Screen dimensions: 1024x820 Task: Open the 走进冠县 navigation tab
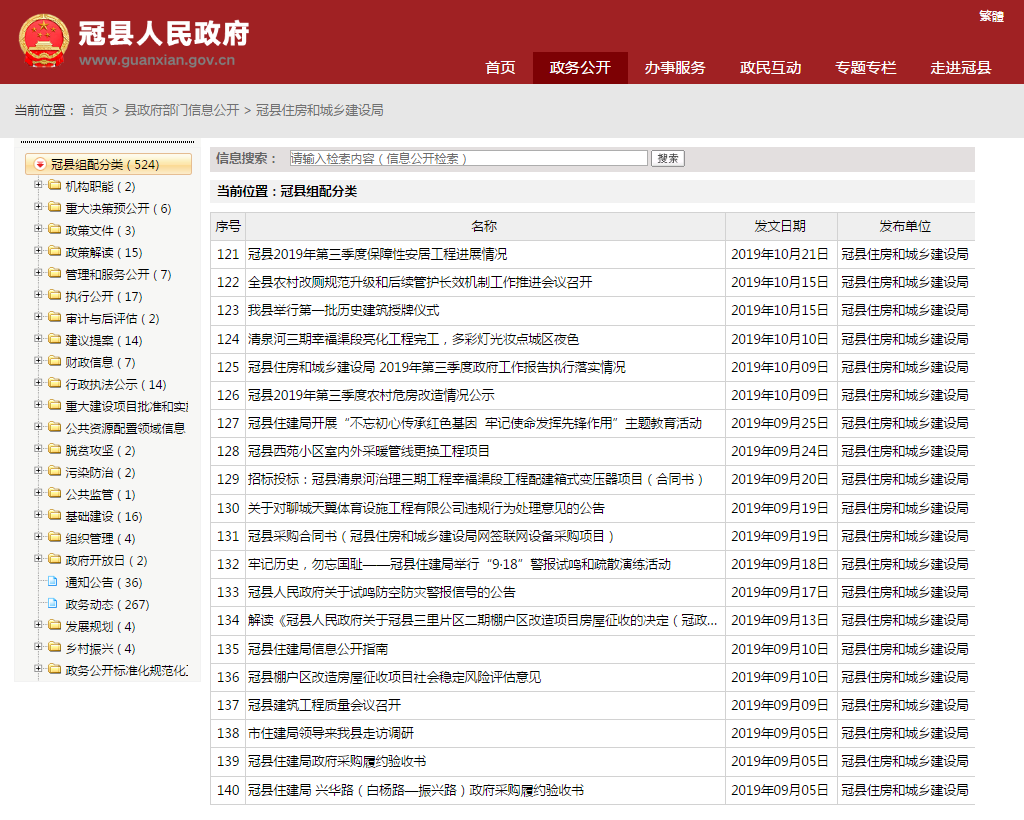961,68
